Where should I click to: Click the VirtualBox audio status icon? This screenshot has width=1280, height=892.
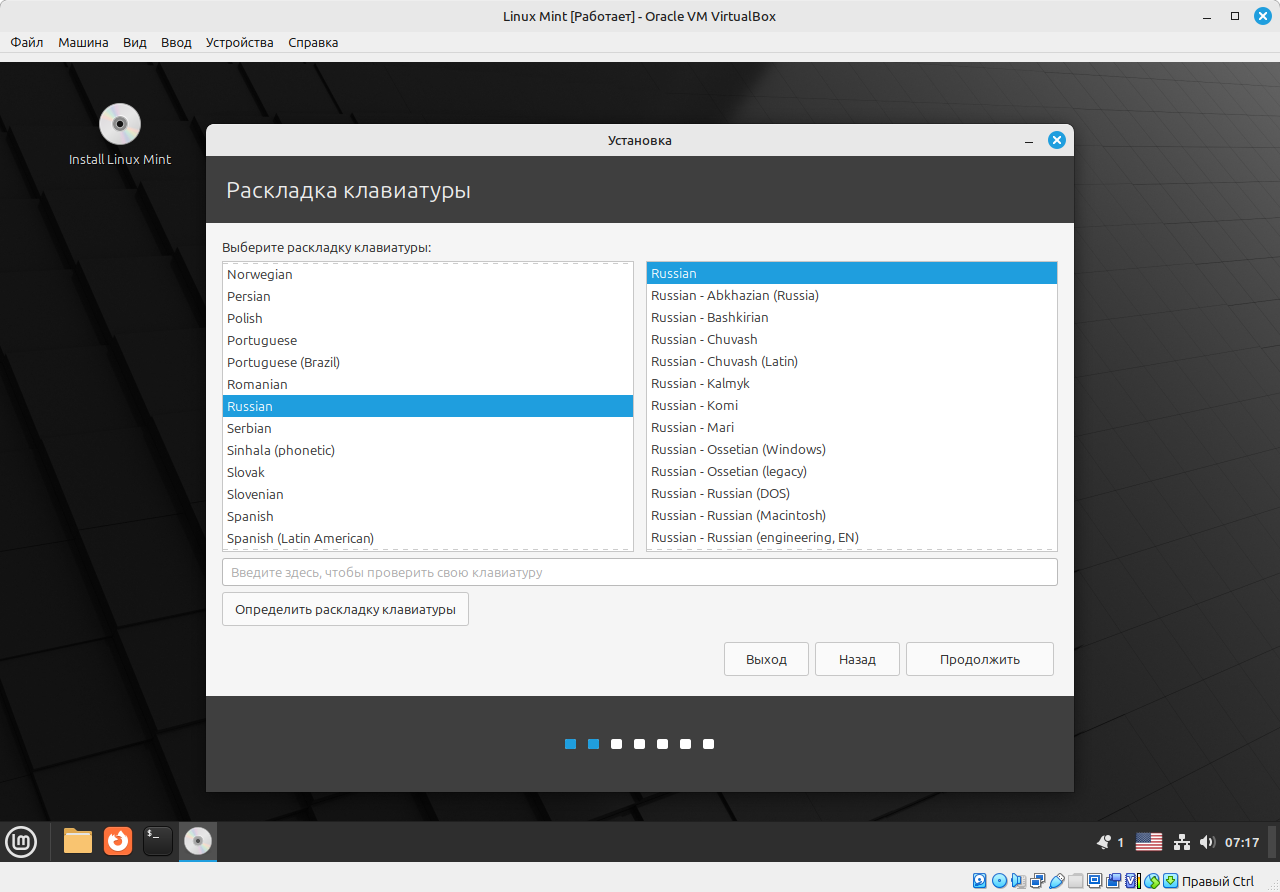pyautogui.click(x=1018, y=881)
